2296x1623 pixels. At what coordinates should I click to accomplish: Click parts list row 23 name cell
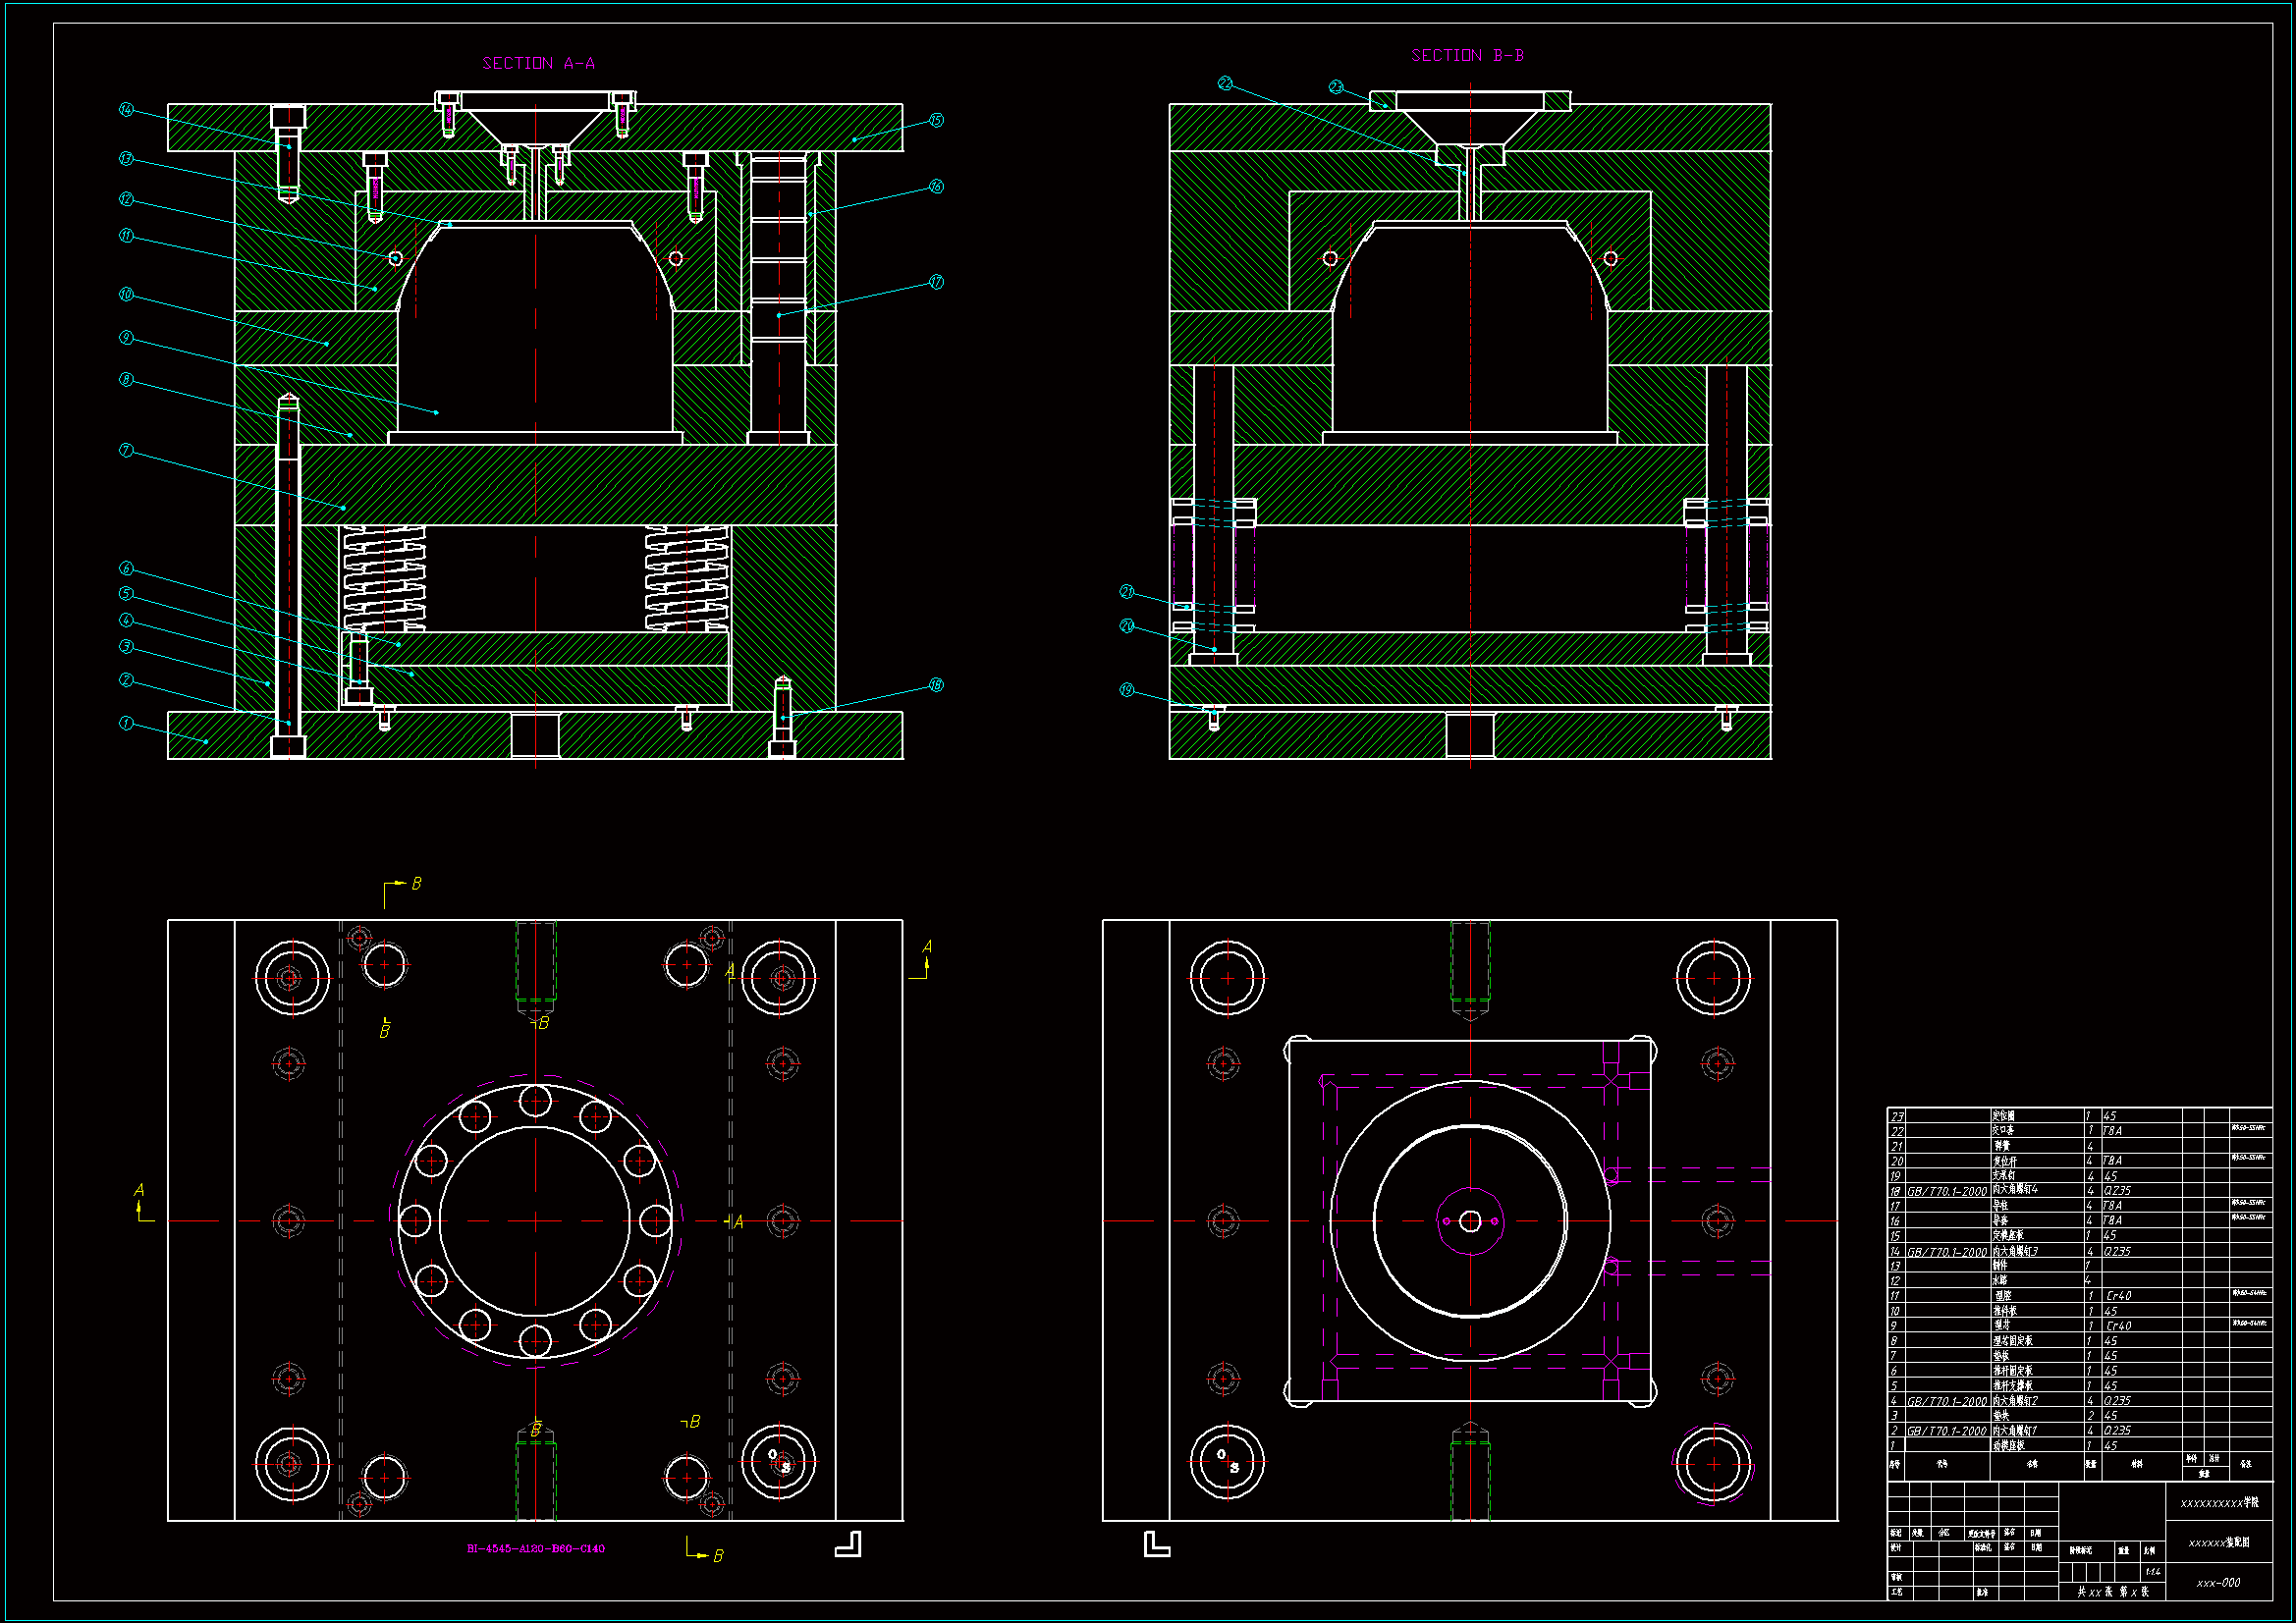point(2003,1116)
